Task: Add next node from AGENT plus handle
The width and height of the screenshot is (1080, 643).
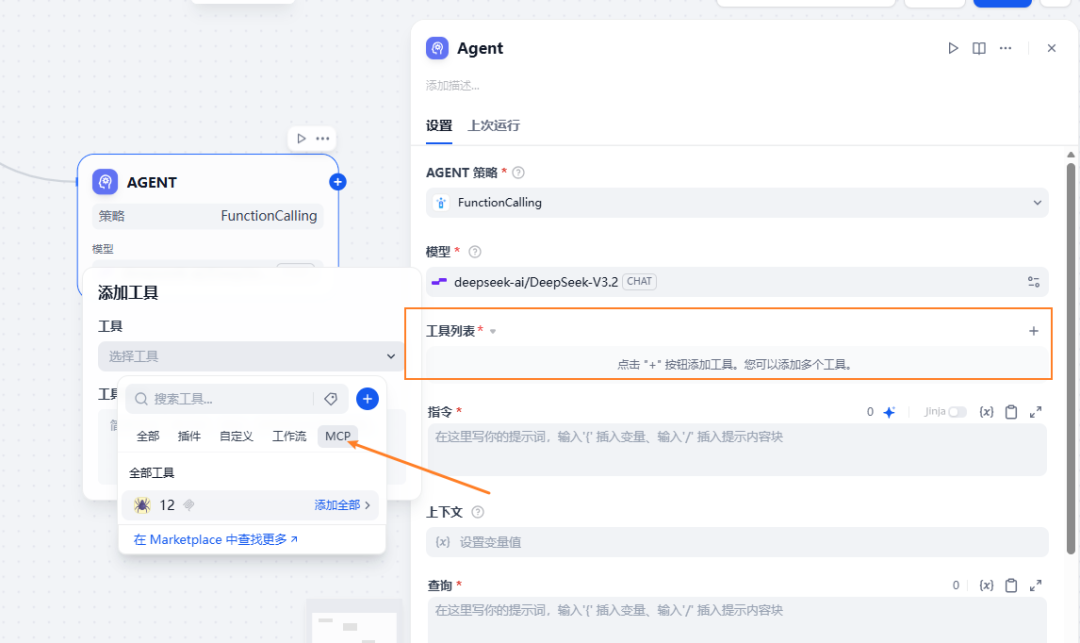Action: pyautogui.click(x=338, y=182)
